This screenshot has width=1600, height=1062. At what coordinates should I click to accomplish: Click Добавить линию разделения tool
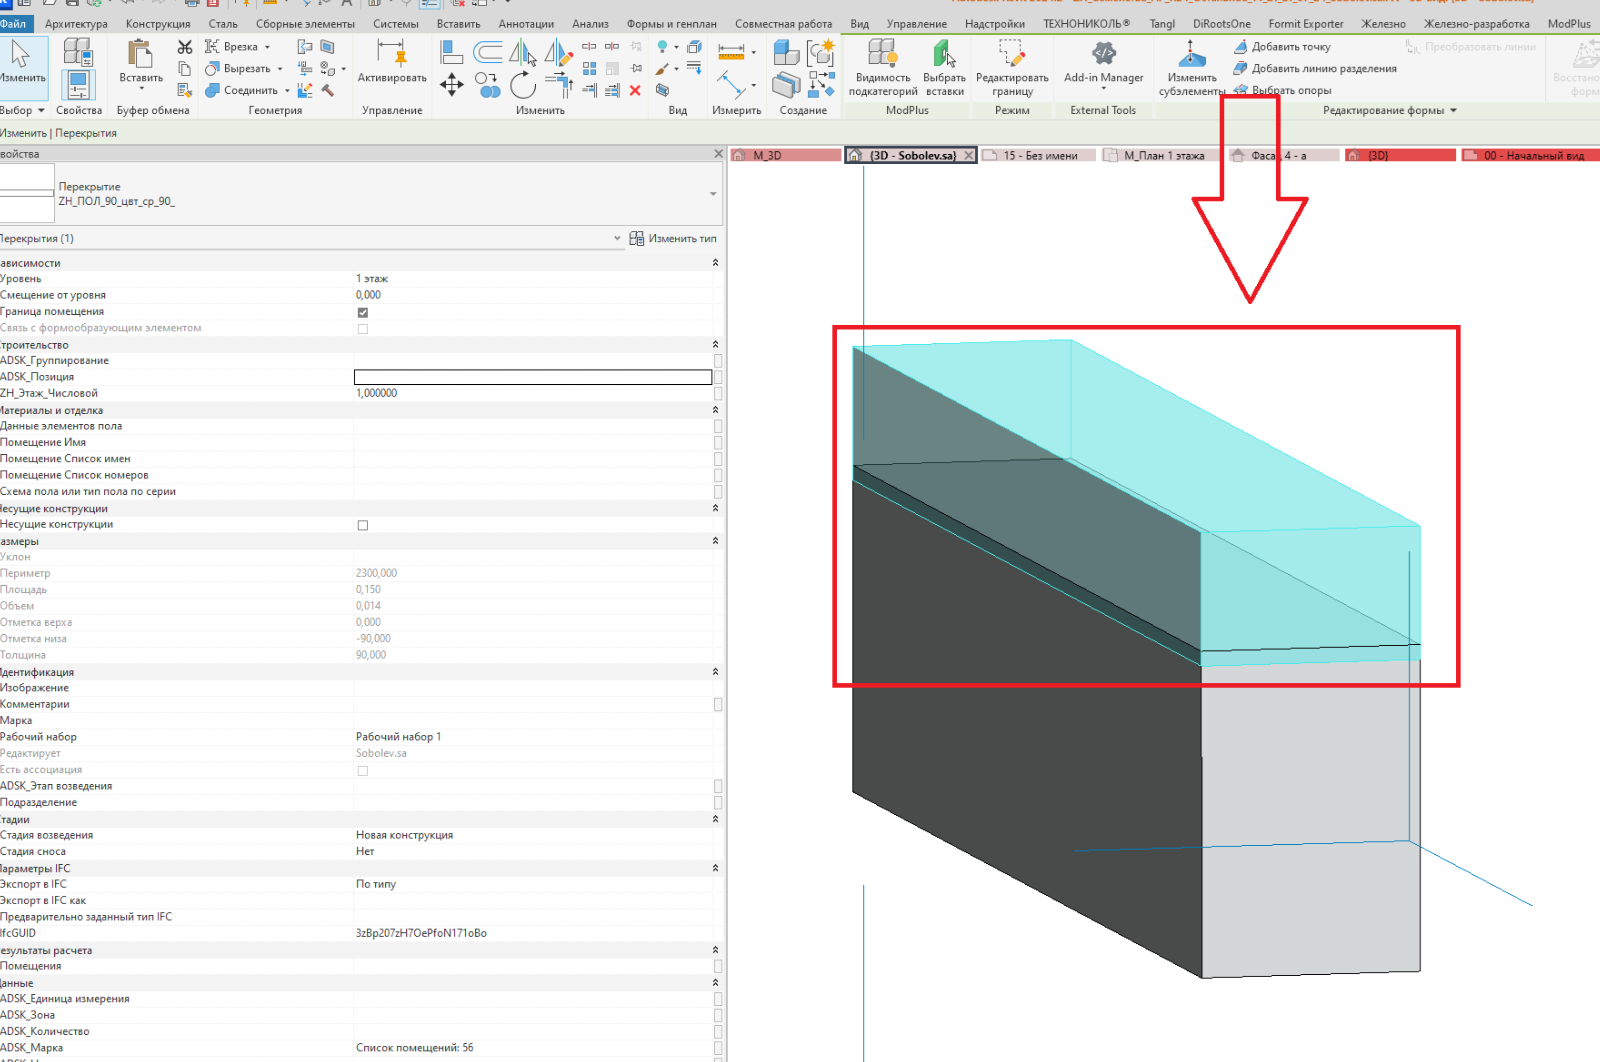click(x=1314, y=68)
